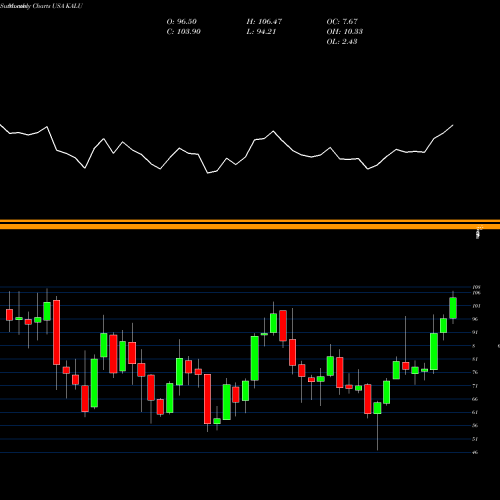The height and width of the screenshot is (500, 500).
Task: Click the 51 price axis label
Action: pos(476,439)
